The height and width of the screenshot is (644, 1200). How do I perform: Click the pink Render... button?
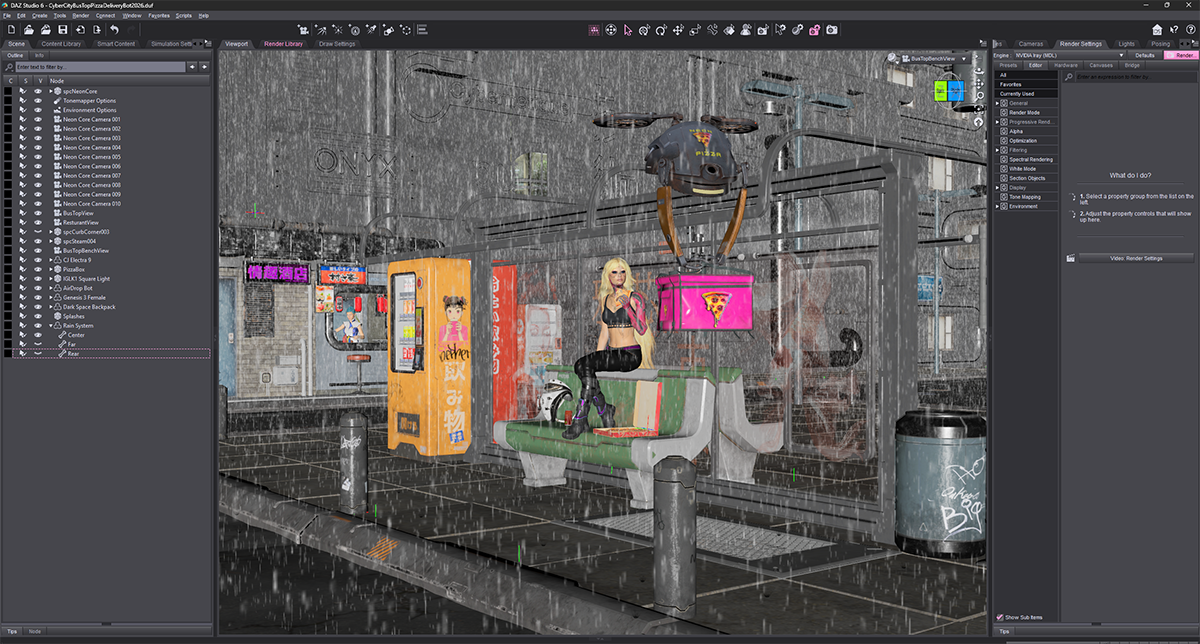(1180, 55)
